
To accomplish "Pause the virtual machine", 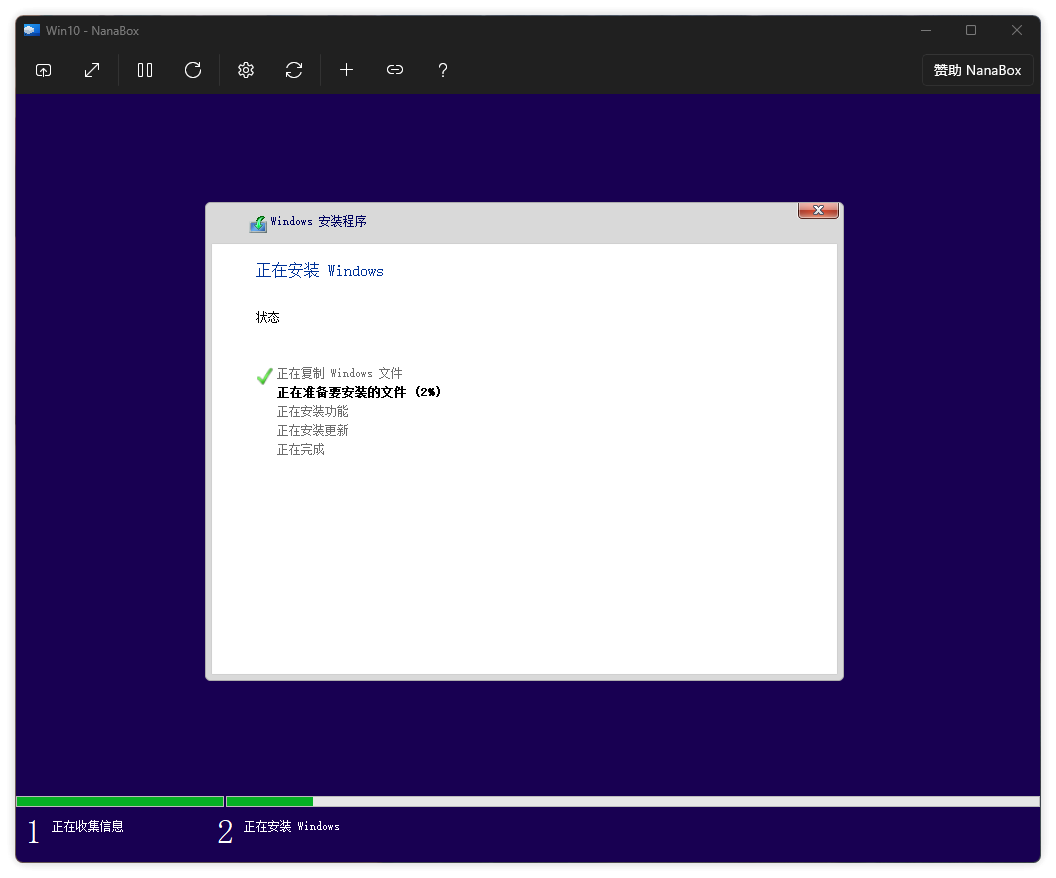I will (x=145, y=70).
